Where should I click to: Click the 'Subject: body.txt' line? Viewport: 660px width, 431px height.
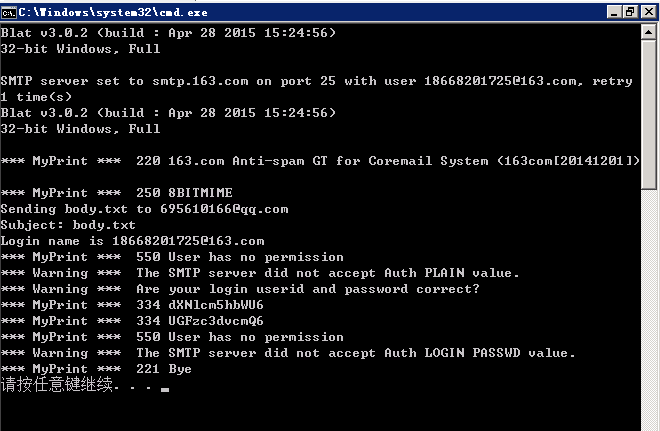click(x=68, y=225)
